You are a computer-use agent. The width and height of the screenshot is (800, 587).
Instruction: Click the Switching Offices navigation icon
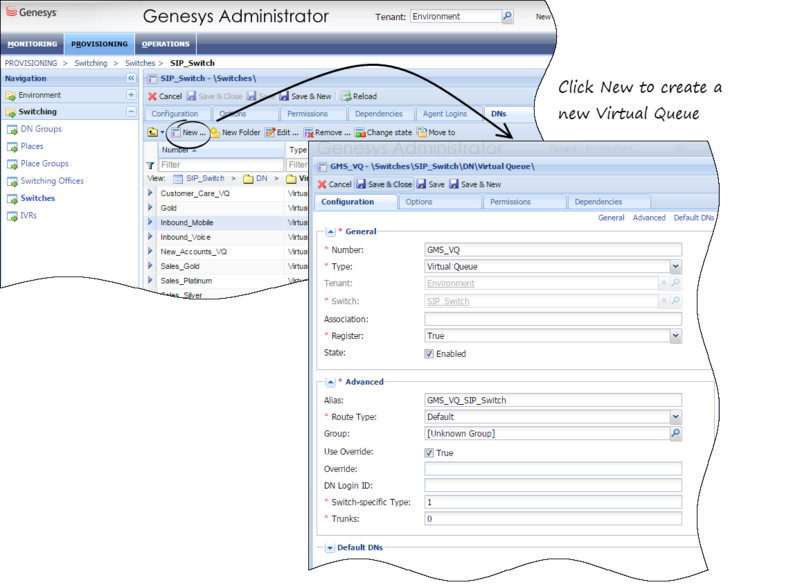12,182
